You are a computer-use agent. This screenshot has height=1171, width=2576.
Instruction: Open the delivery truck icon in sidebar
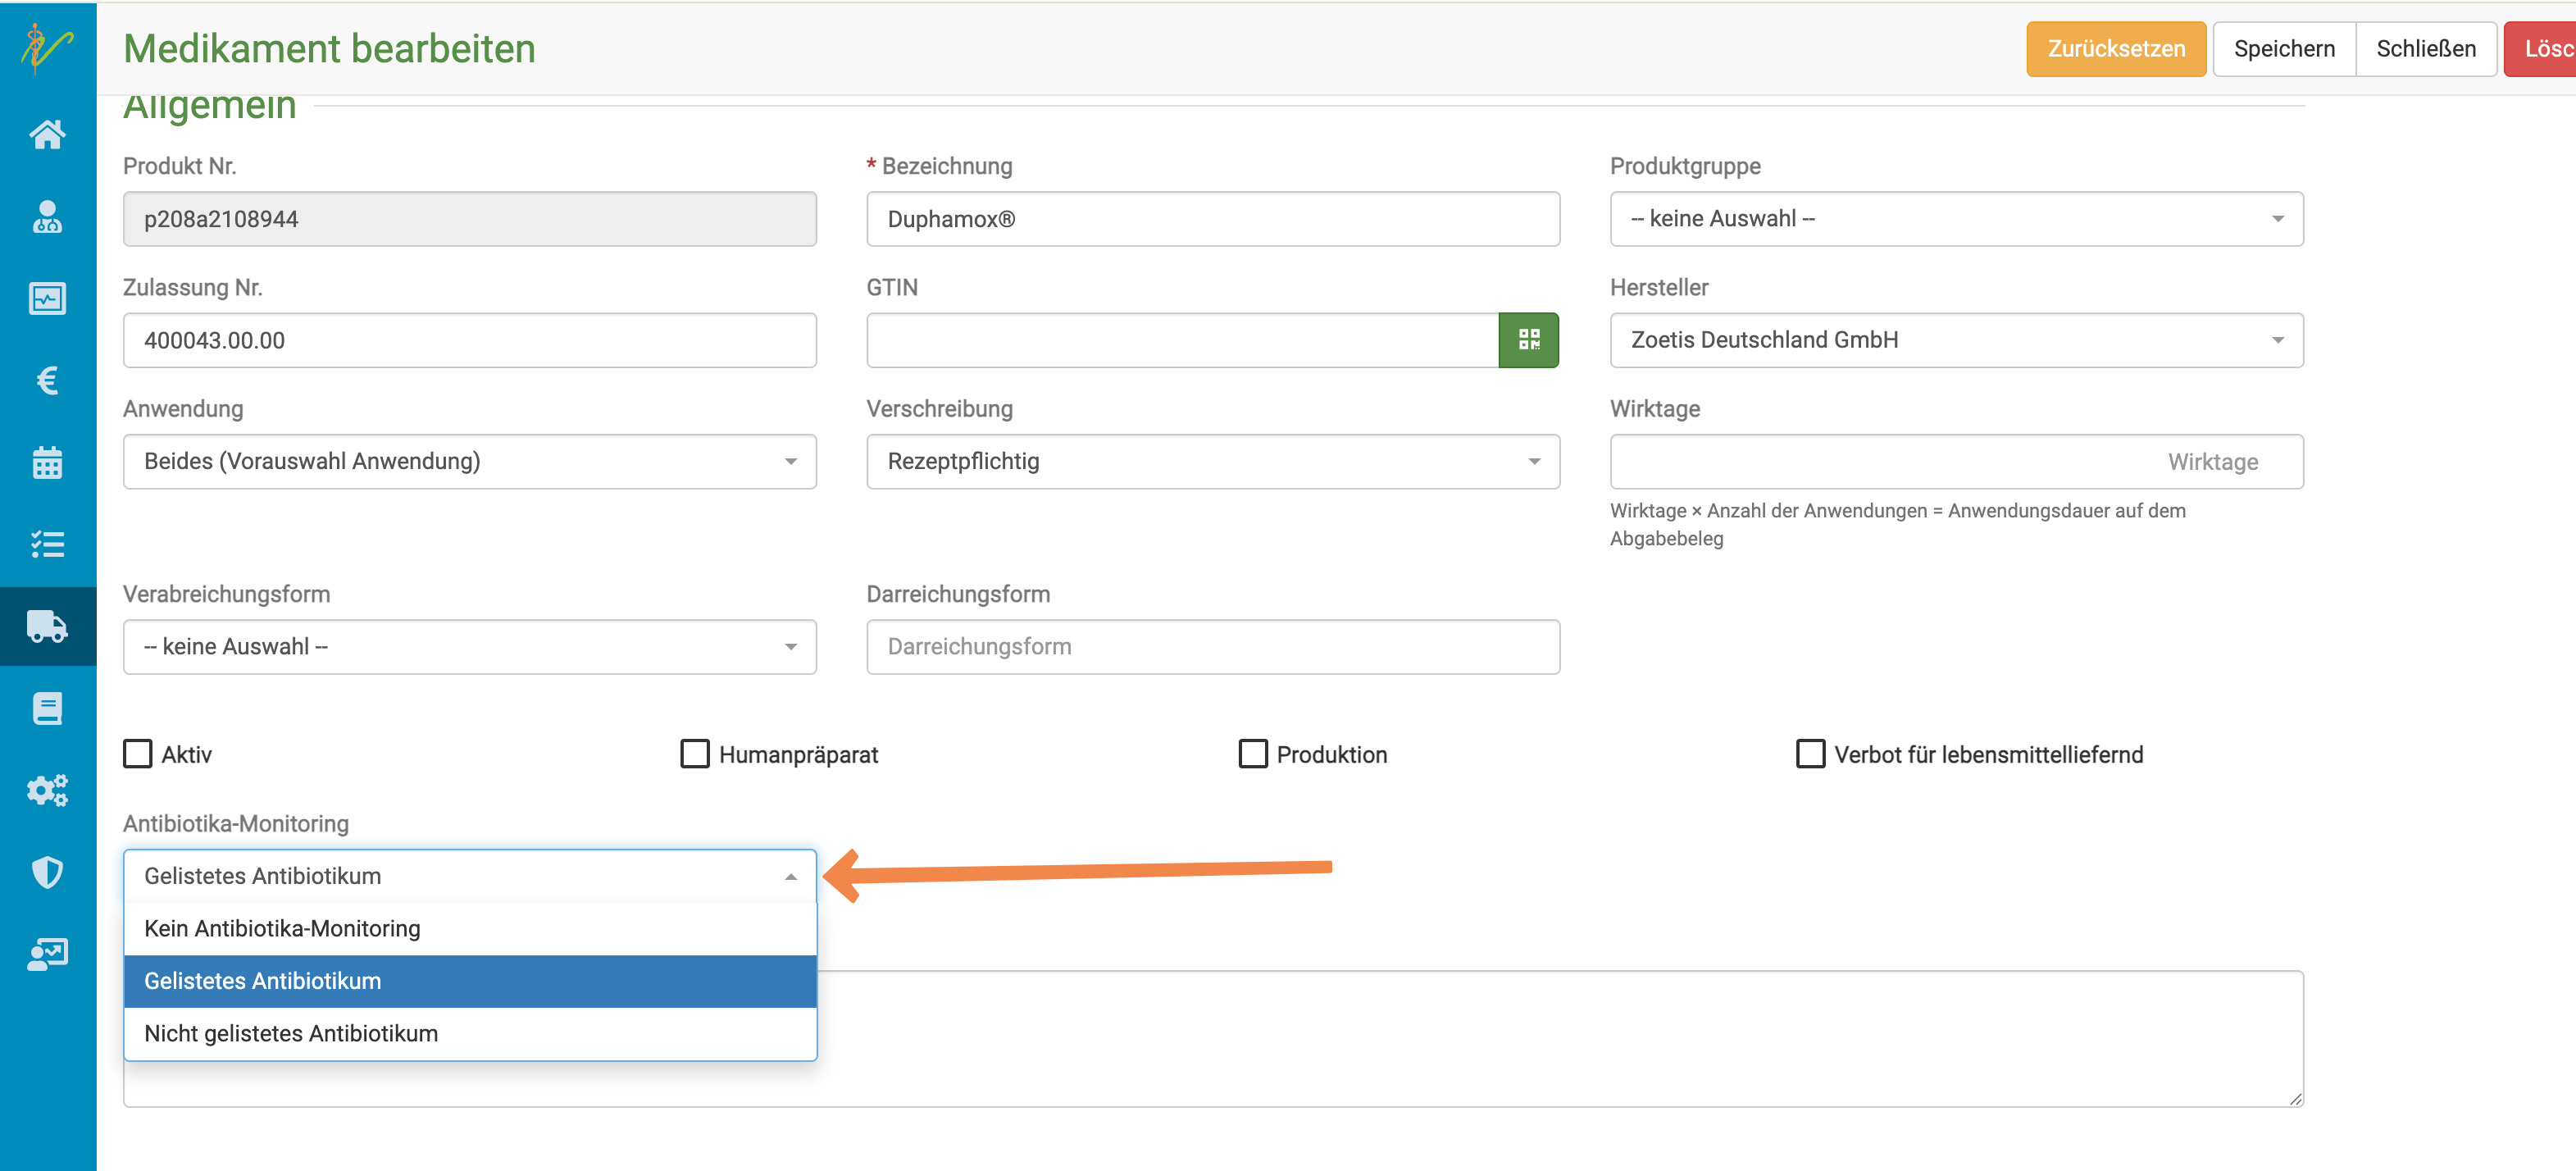point(47,626)
